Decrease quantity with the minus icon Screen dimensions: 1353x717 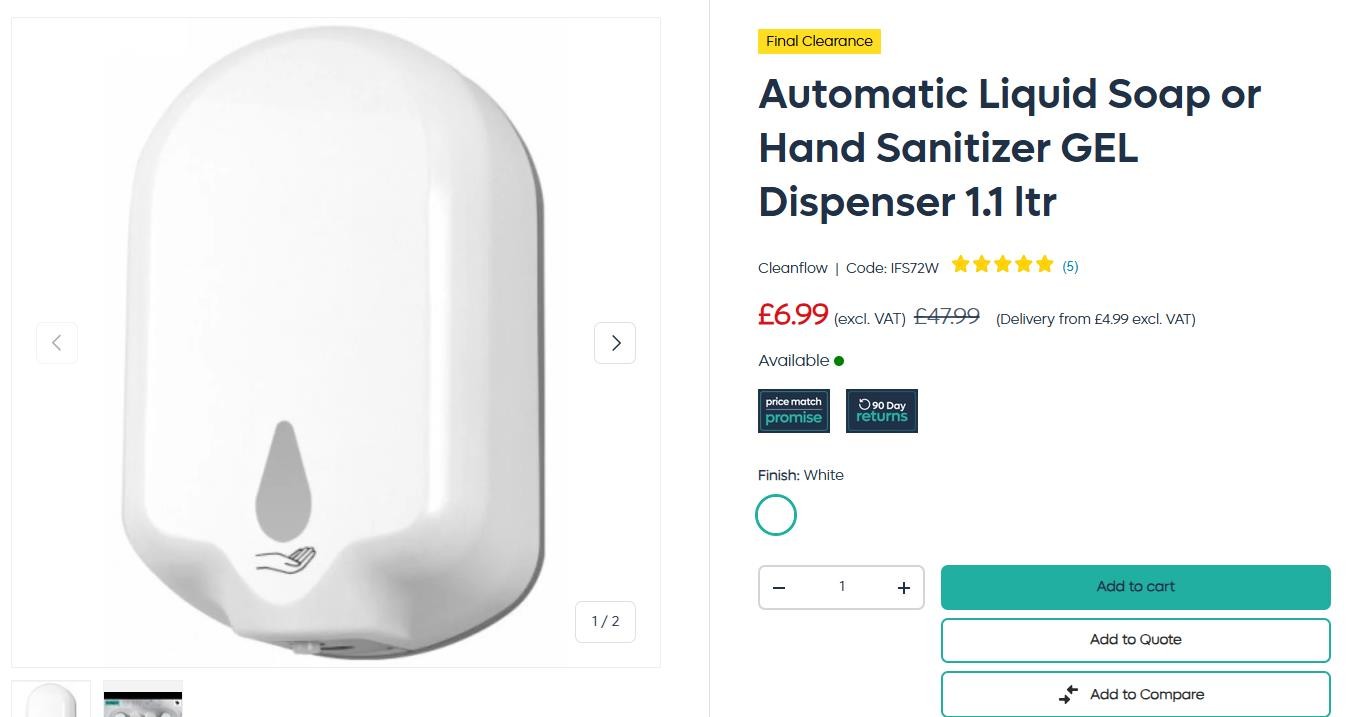coord(779,588)
